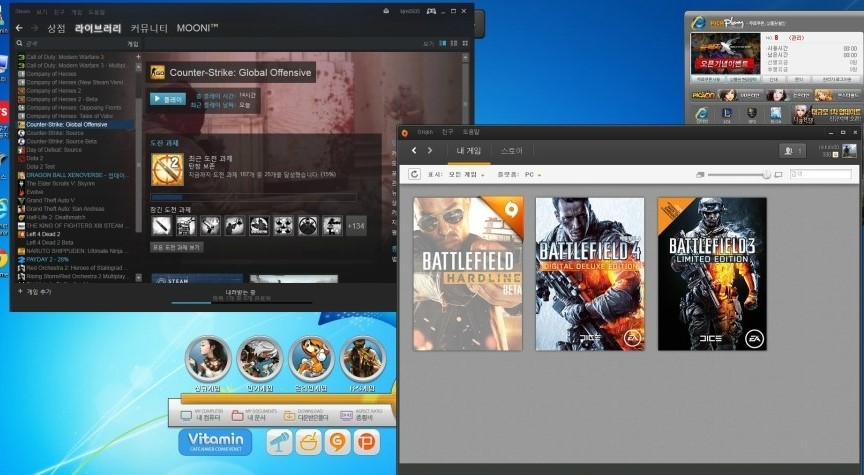Click Origin friends count button
The height and width of the screenshot is (475, 864).
click(x=792, y=150)
